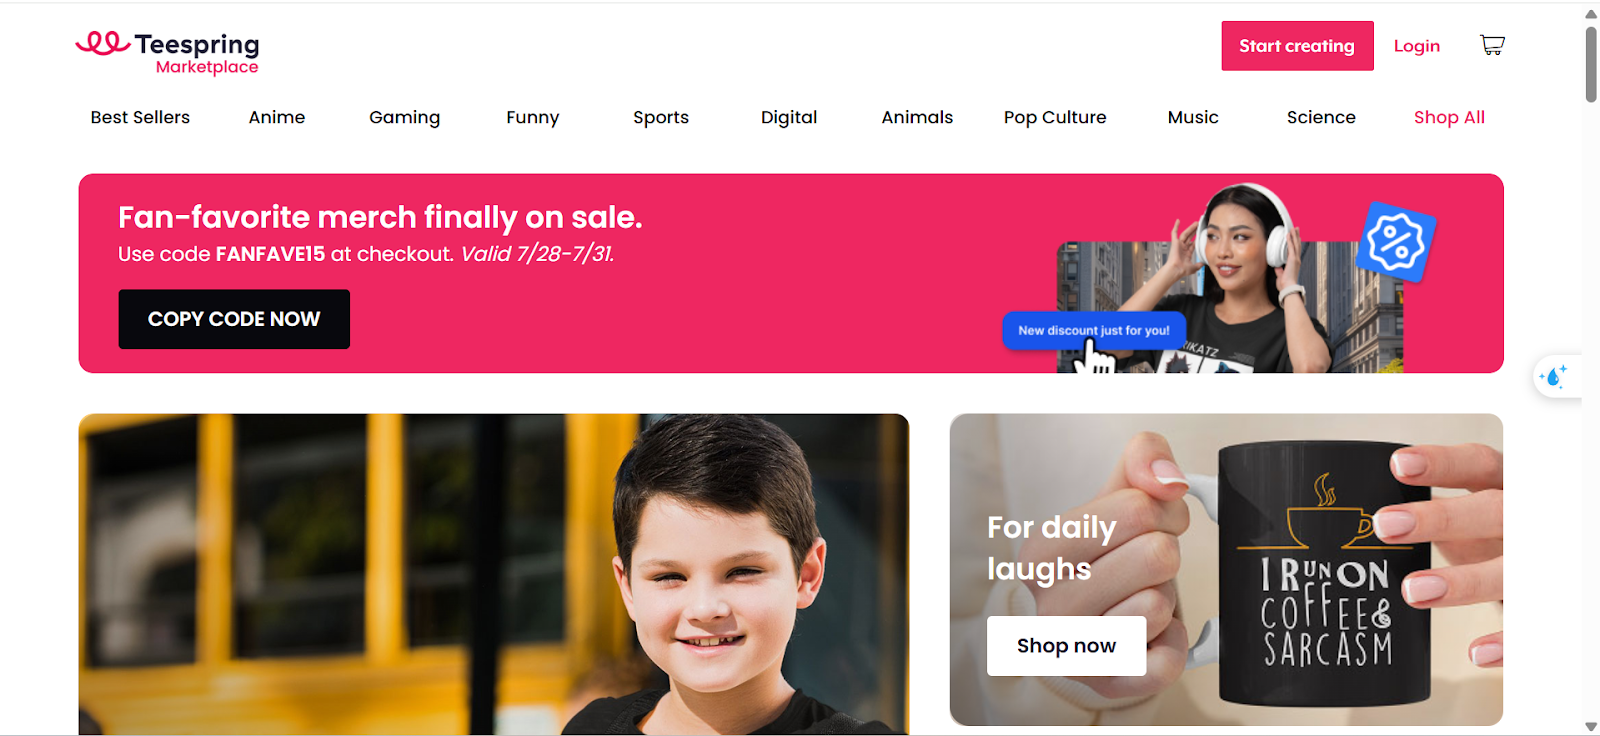Click Shop now on mug banner

[1066, 646]
